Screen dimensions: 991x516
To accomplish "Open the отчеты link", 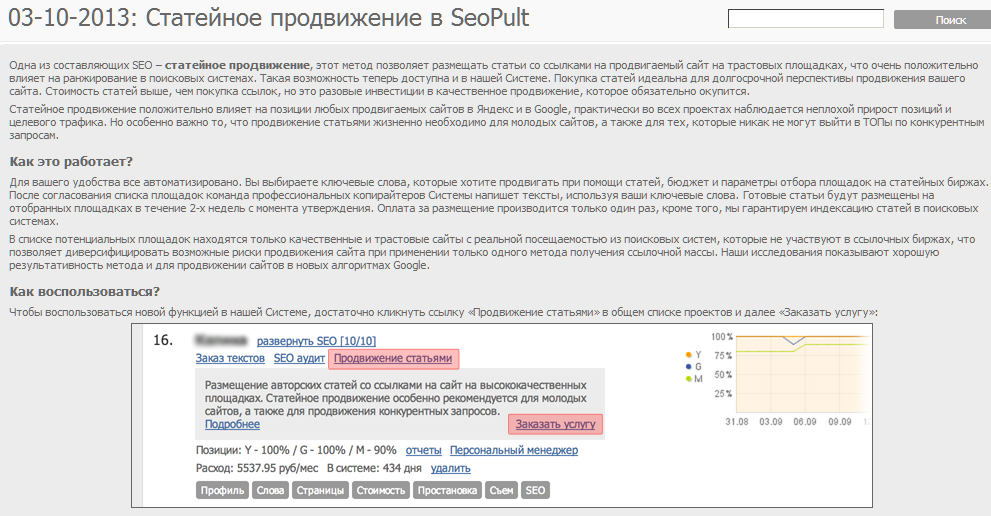I will (x=423, y=450).
